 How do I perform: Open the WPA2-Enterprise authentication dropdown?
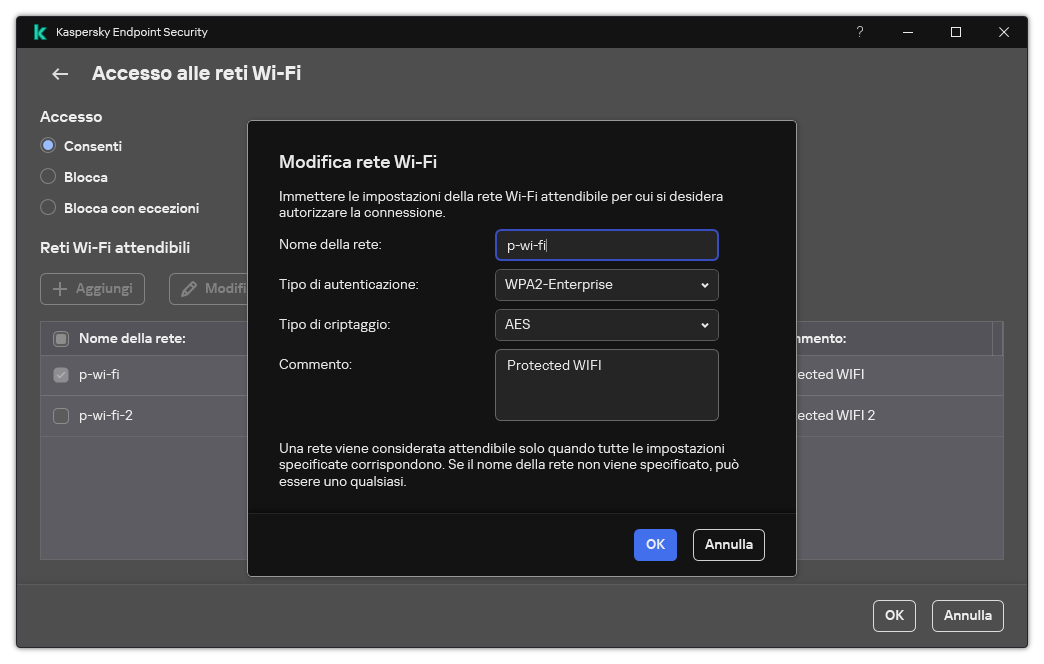tap(606, 285)
